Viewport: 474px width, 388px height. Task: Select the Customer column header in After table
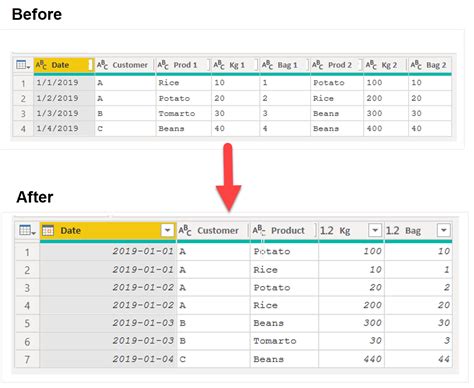[x=213, y=231]
